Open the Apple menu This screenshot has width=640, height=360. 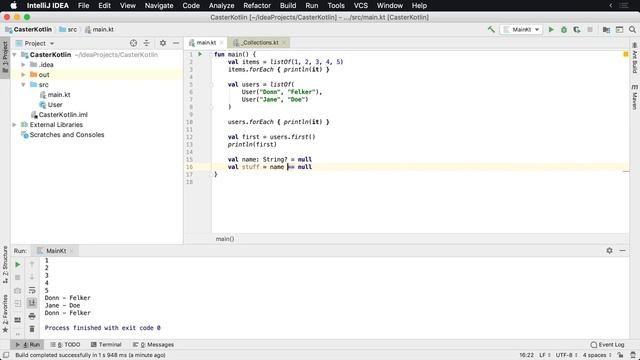(13, 6)
